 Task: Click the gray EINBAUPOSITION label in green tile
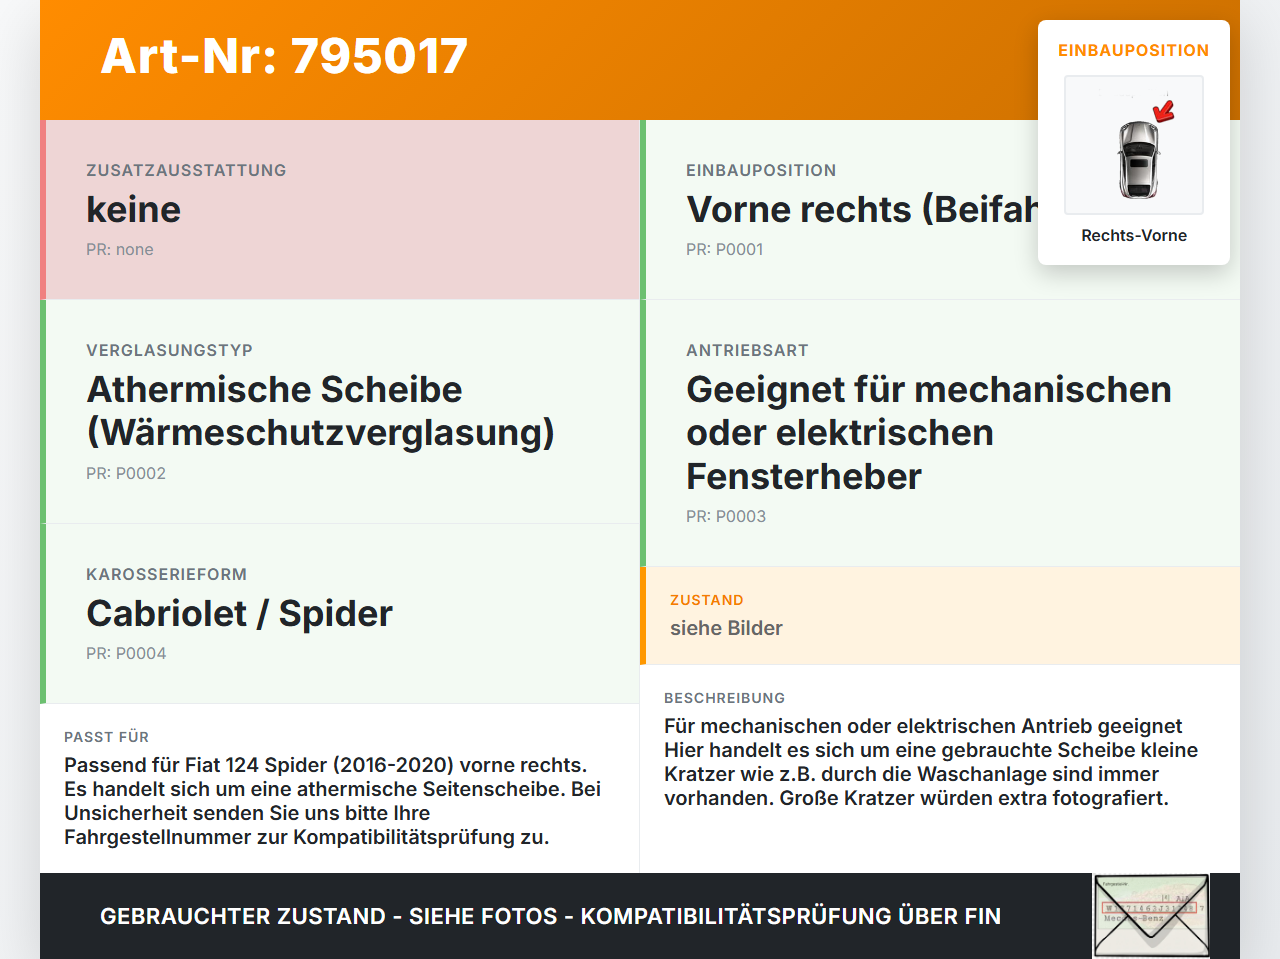coord(761,170)
